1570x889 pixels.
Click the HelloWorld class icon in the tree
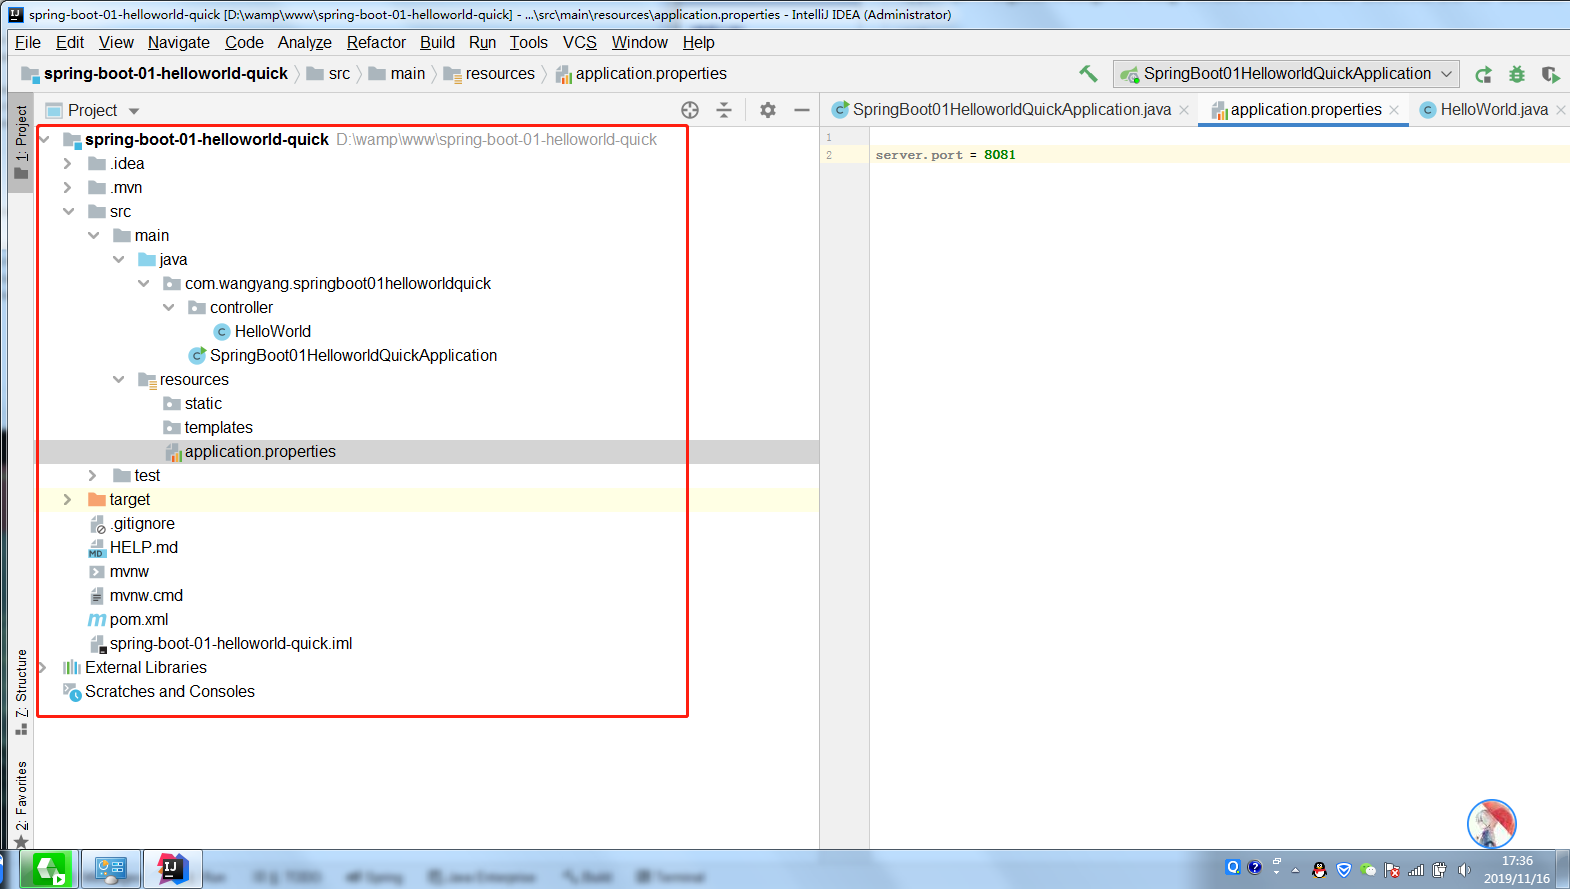[222, 332]
